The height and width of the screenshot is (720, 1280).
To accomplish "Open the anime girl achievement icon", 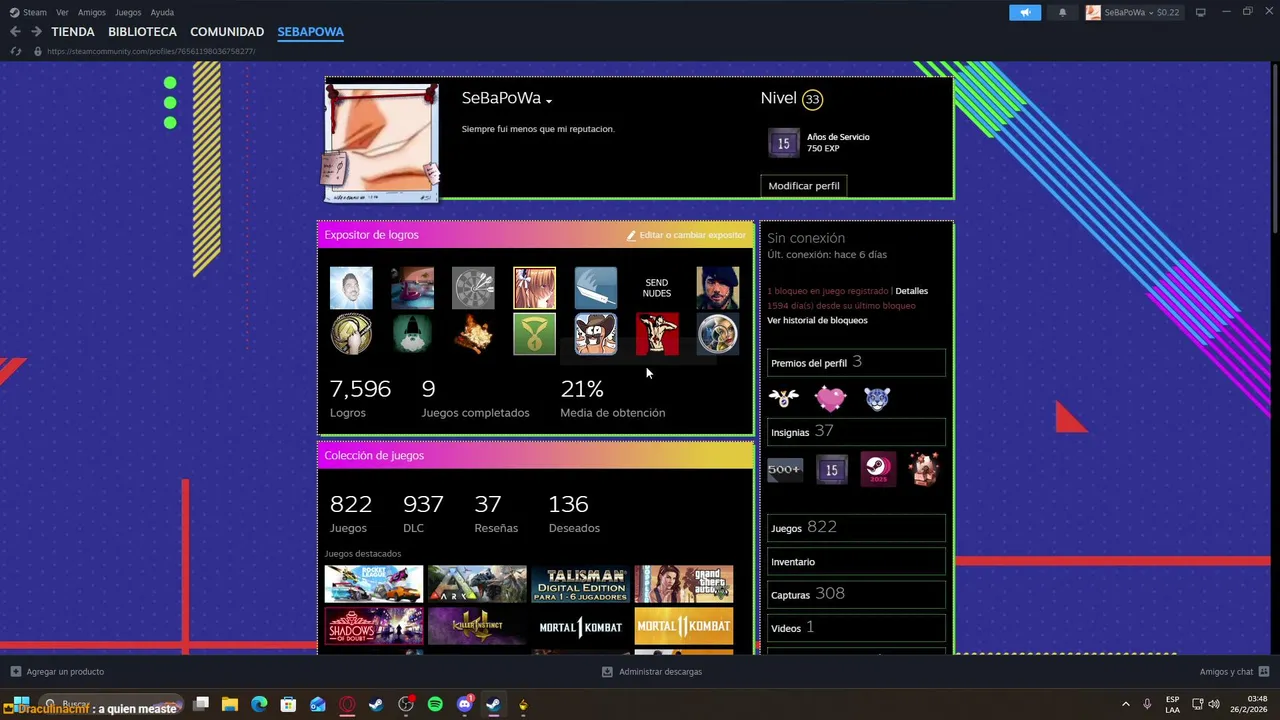I will coord(534,288).
